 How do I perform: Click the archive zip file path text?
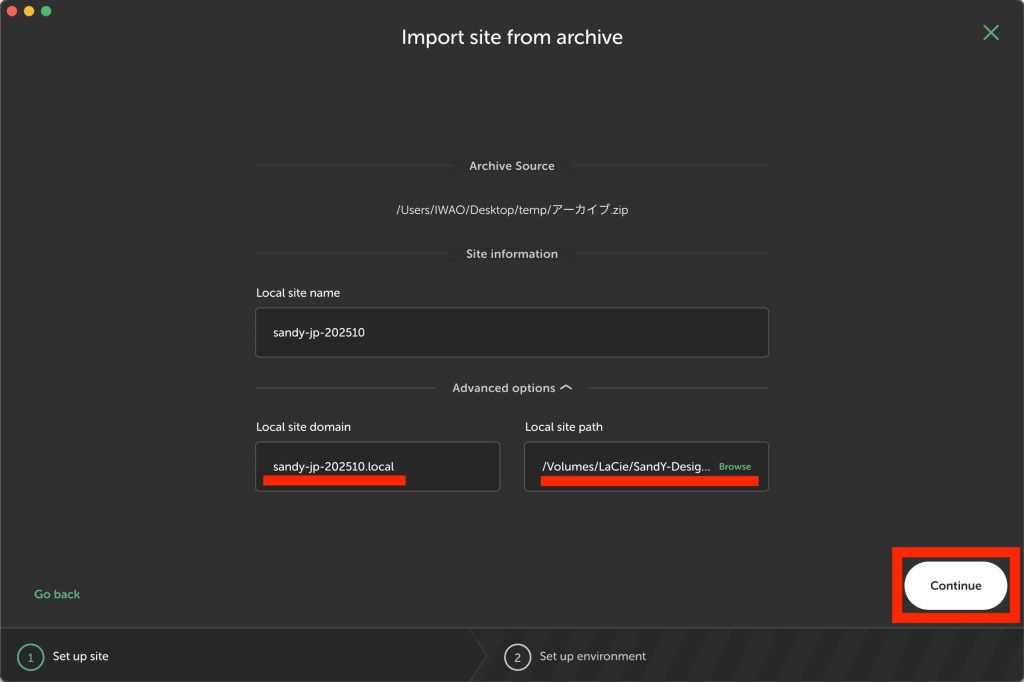point(512,210)
